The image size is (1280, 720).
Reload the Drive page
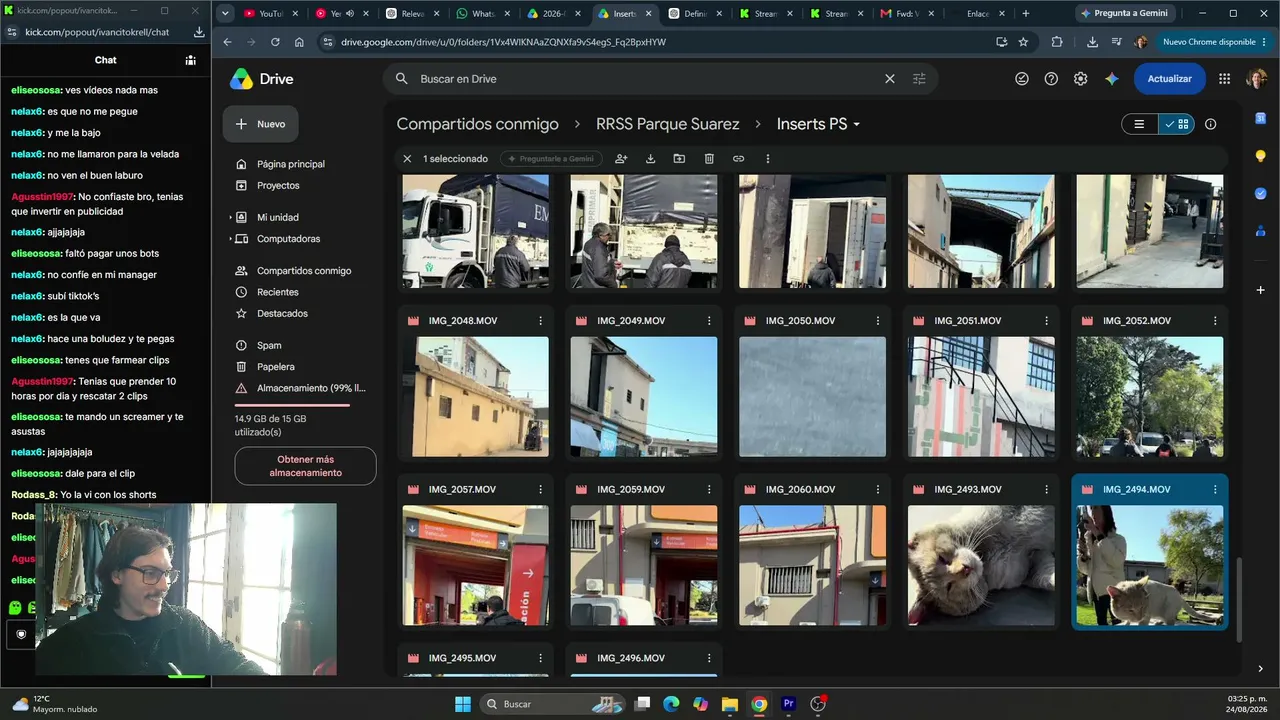[x=274, y=42]
